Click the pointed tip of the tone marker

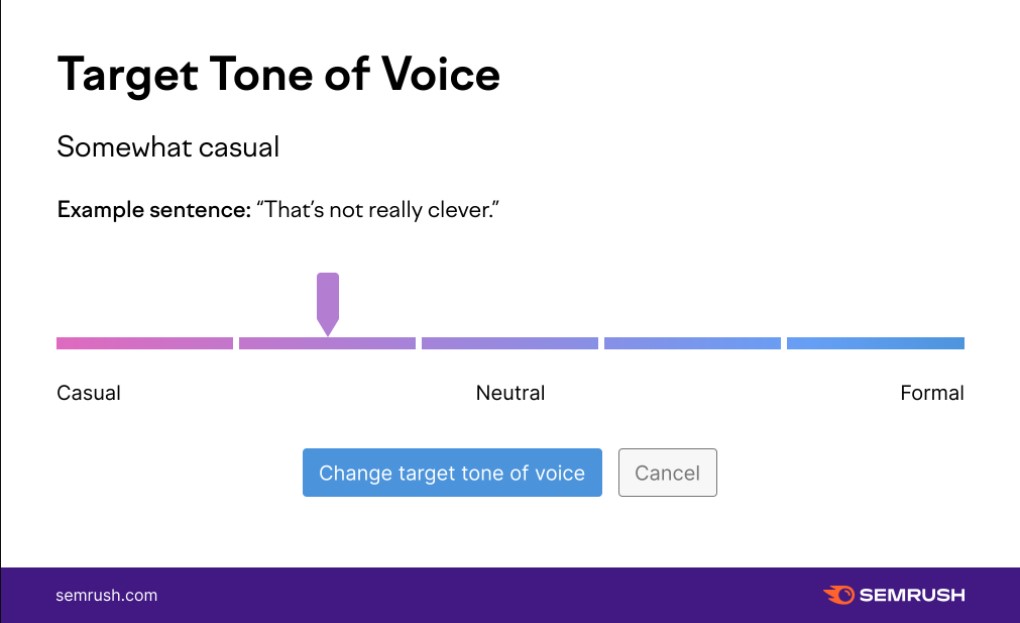coord(328,330)
